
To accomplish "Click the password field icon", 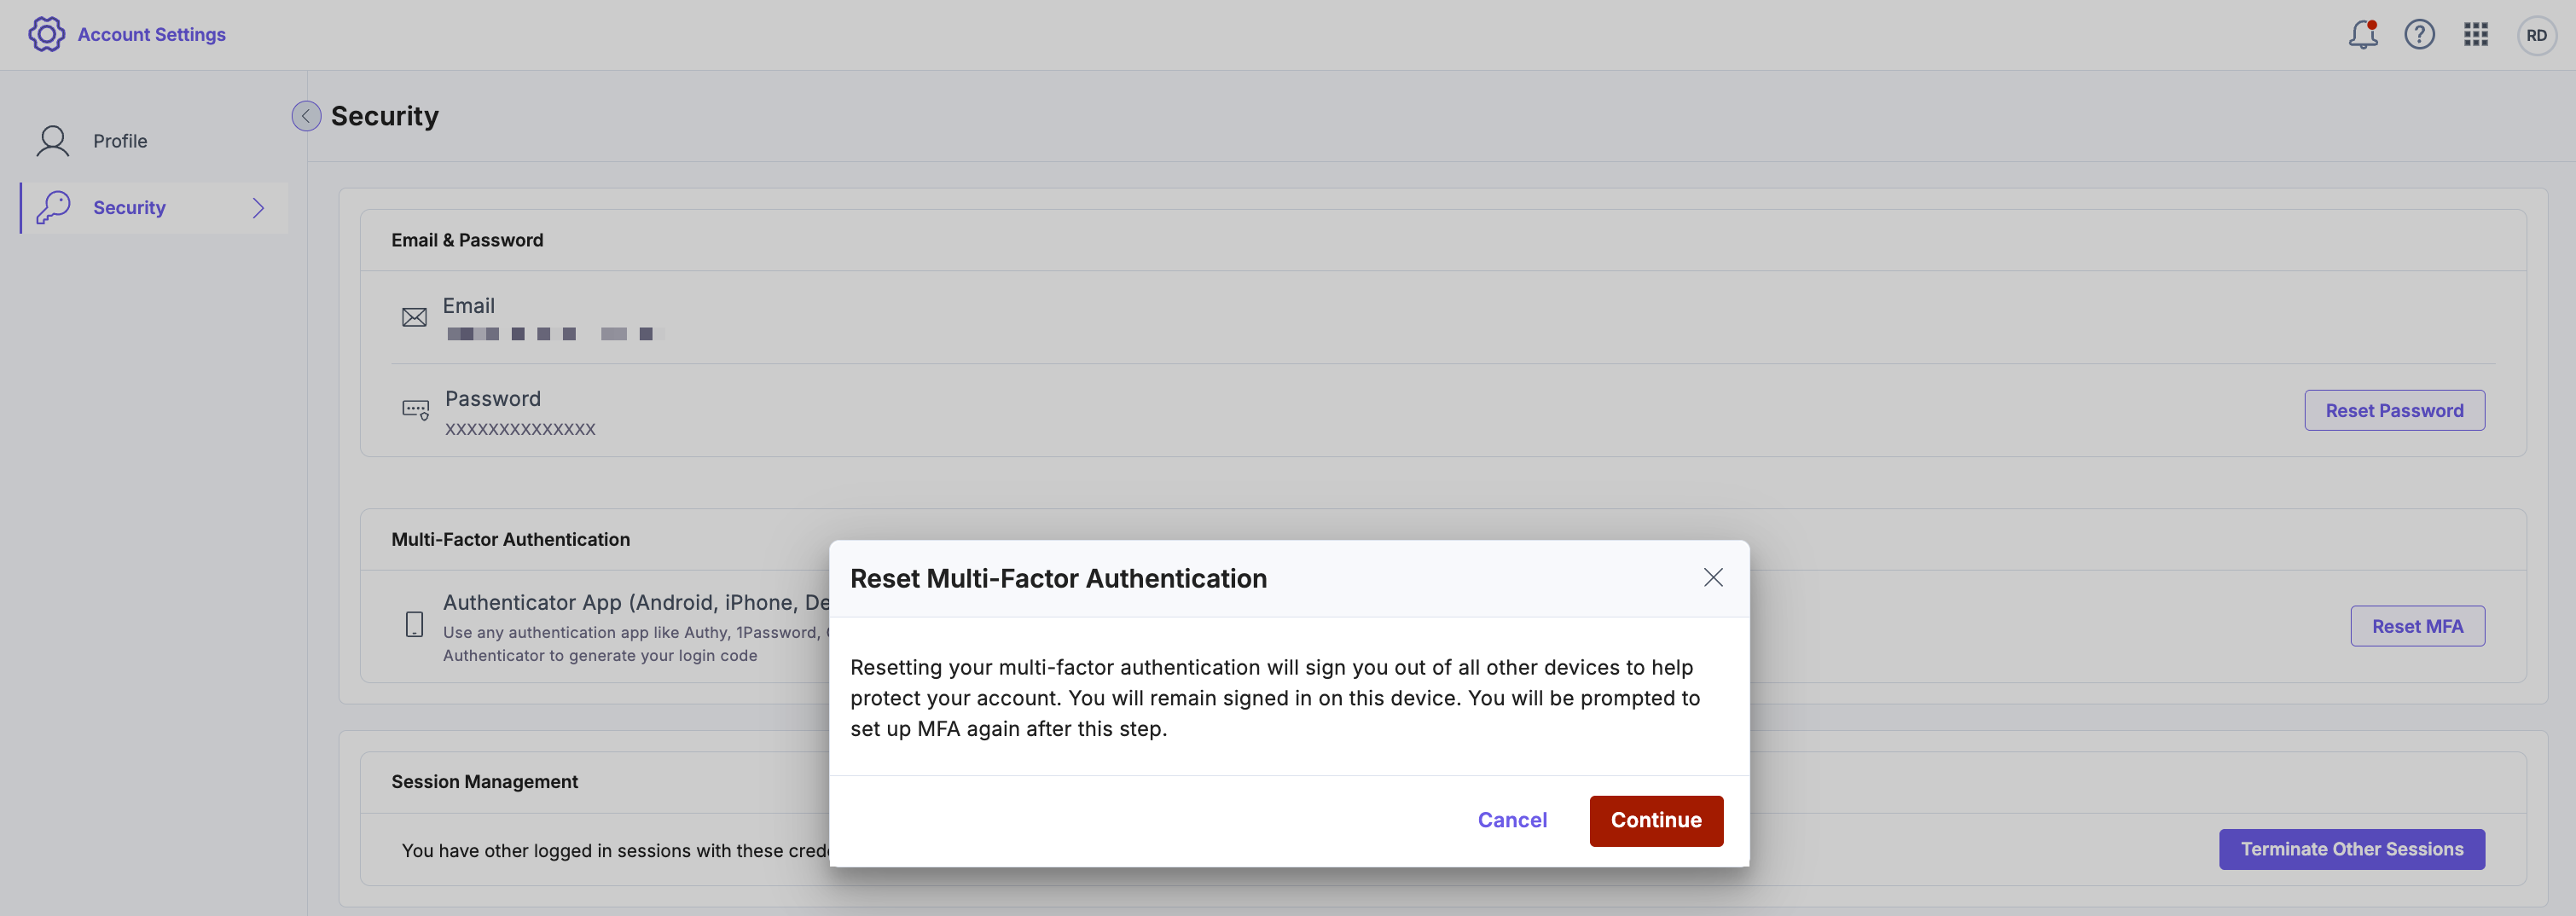I will [x=415, y=410].
